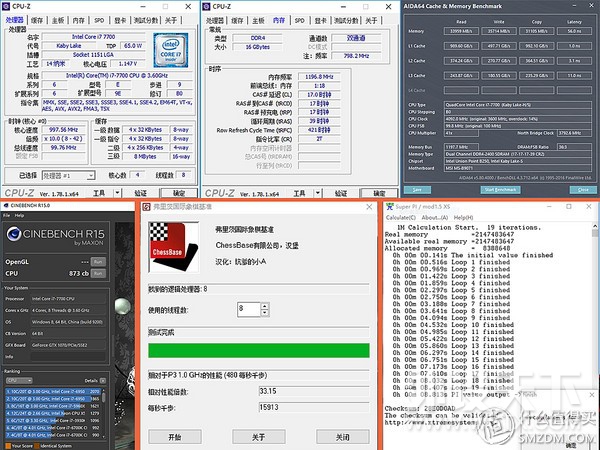Viewport: 600px width, 450px height.
Task: Click 'Intel Core i7 7700' name field in CPU-Z
Action: pyautogui.click(x=93, y=37)
